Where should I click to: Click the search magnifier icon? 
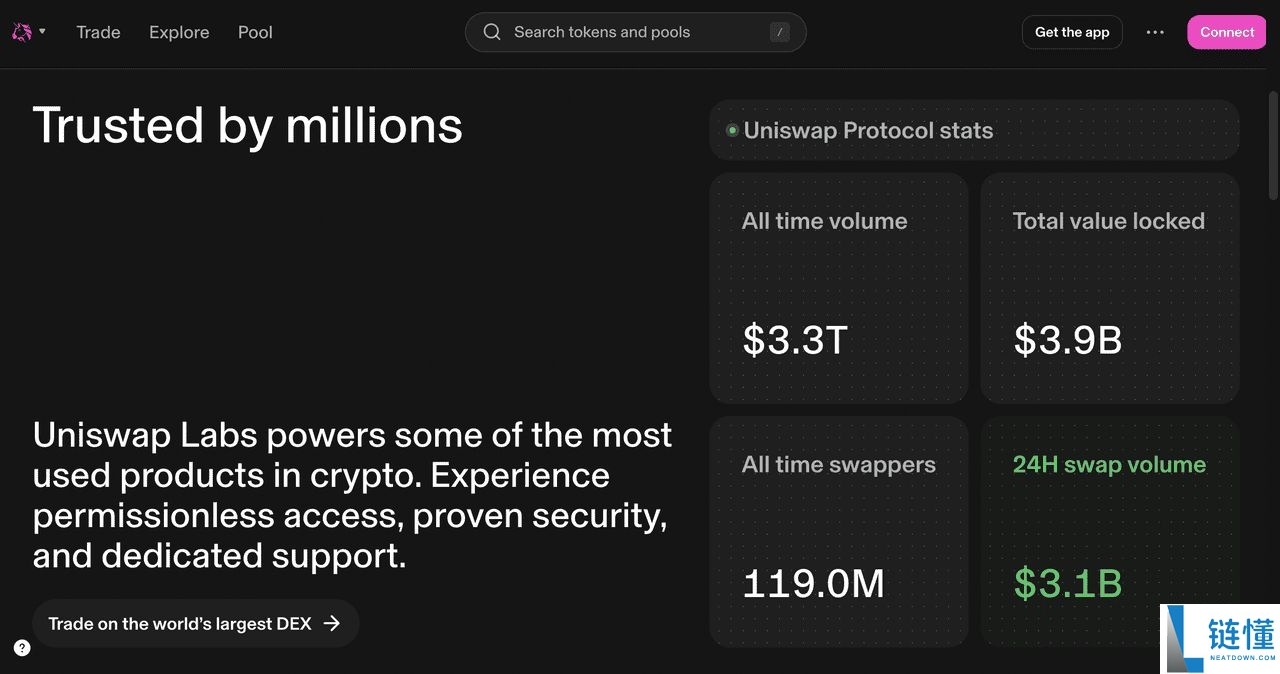tap(491, 31)
